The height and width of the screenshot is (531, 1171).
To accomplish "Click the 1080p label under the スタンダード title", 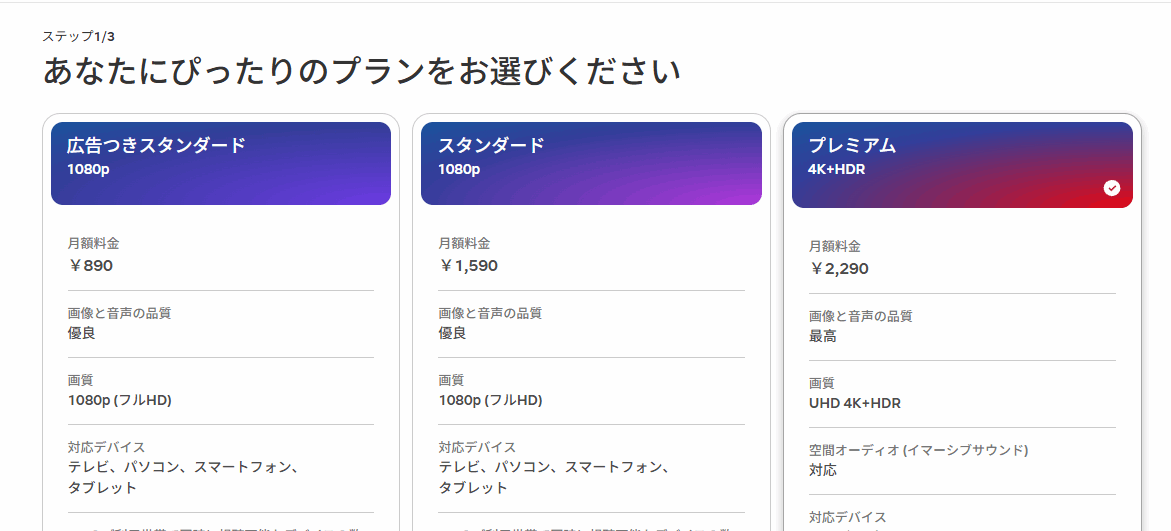I will click(x=459, y=169).
